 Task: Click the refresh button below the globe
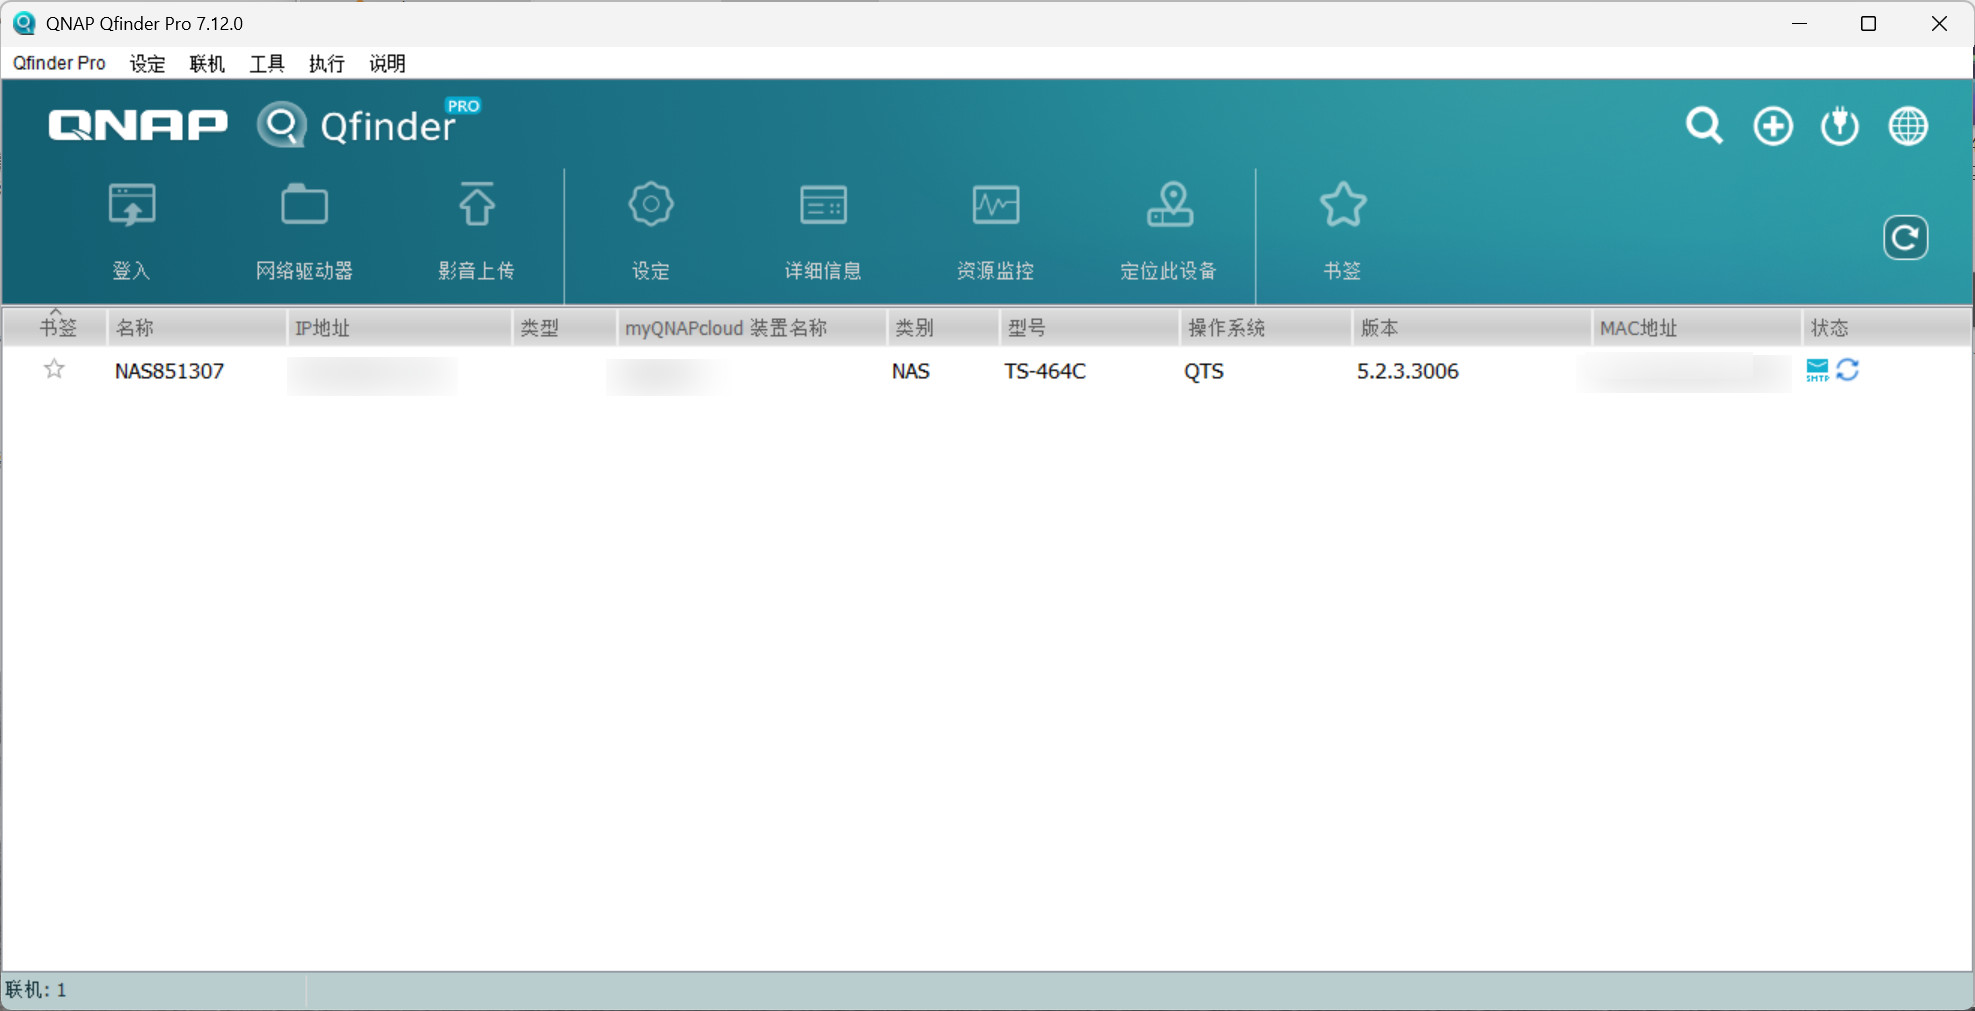[x=1905, y=238]
